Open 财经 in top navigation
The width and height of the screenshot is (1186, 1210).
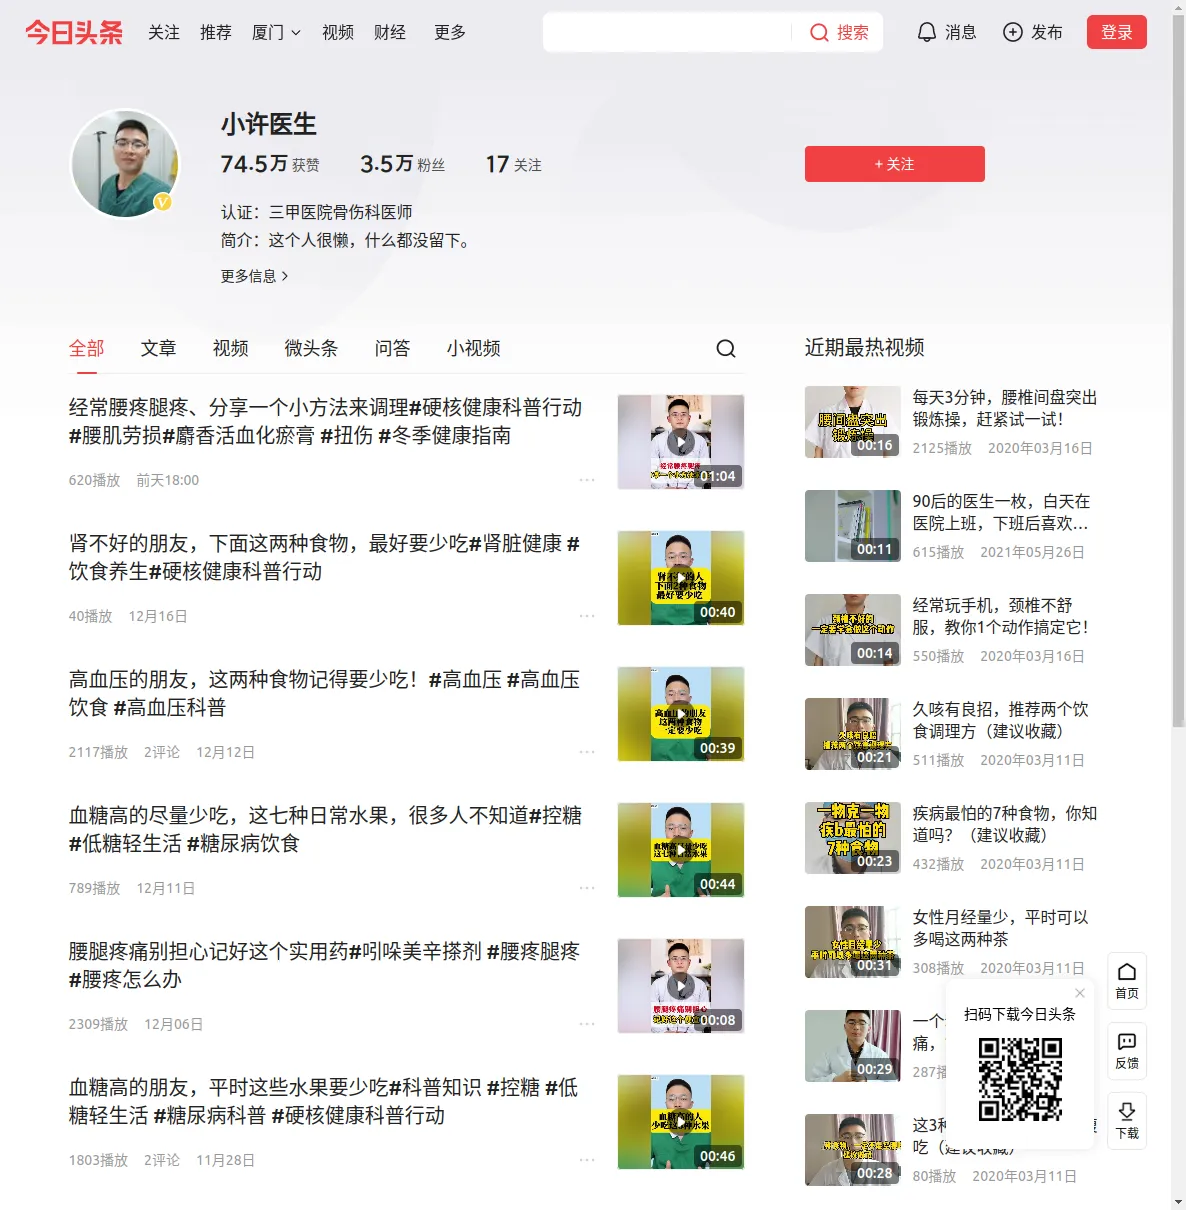tap(390, 32)
